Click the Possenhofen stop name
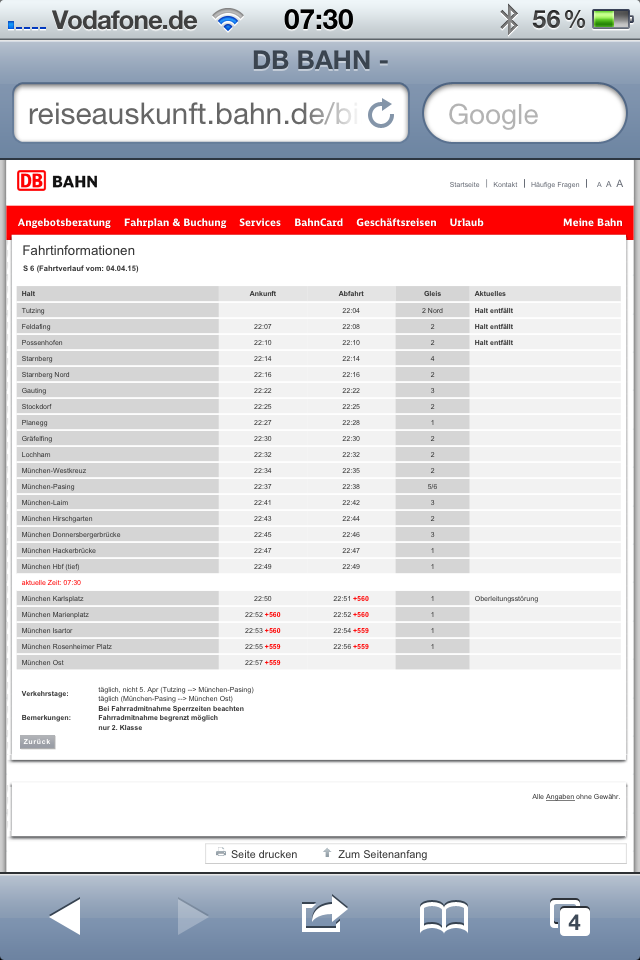Viewport: 640px width, 960px height. pyautogui.click(x=42, y=342)
